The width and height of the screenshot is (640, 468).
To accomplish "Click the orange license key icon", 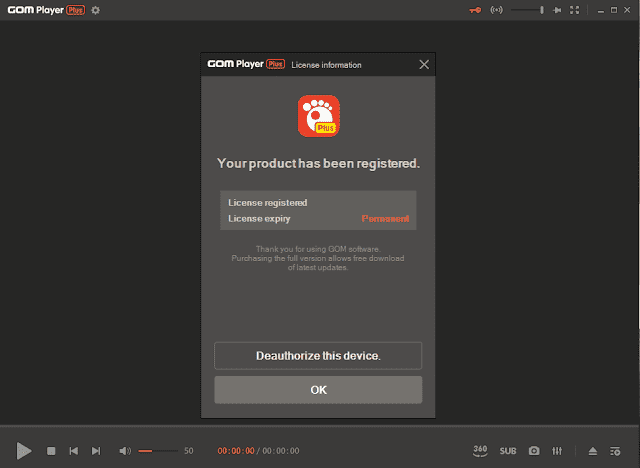I will coord(475,10).
